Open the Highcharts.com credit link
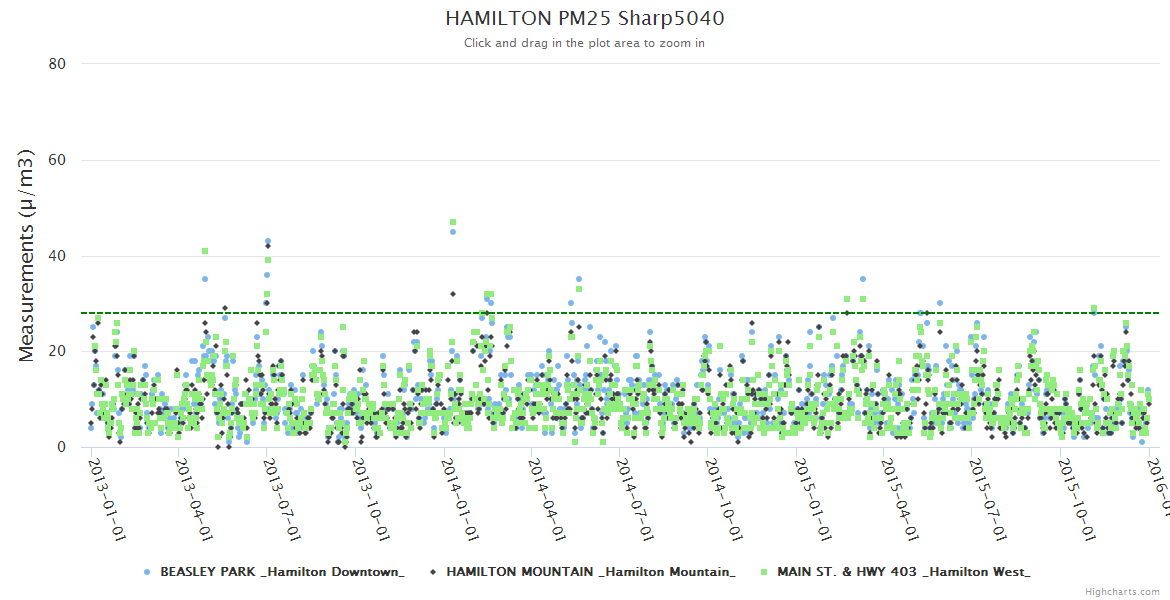The image size is (1170, 600). point(1123,592)
